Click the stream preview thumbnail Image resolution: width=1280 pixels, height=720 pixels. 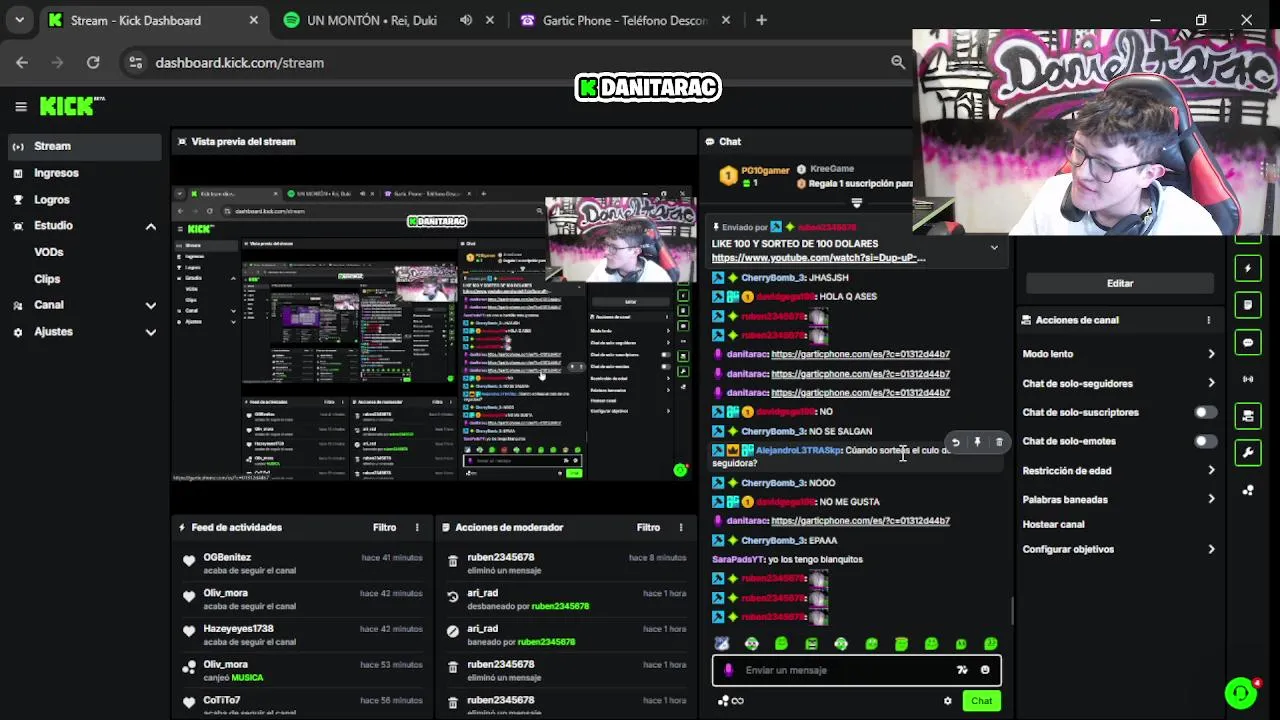click(434, 334)
